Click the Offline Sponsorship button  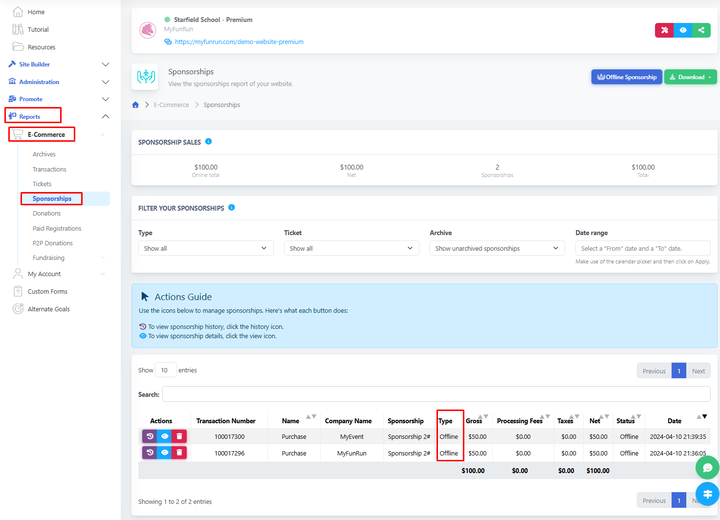[x=626, y=77]
